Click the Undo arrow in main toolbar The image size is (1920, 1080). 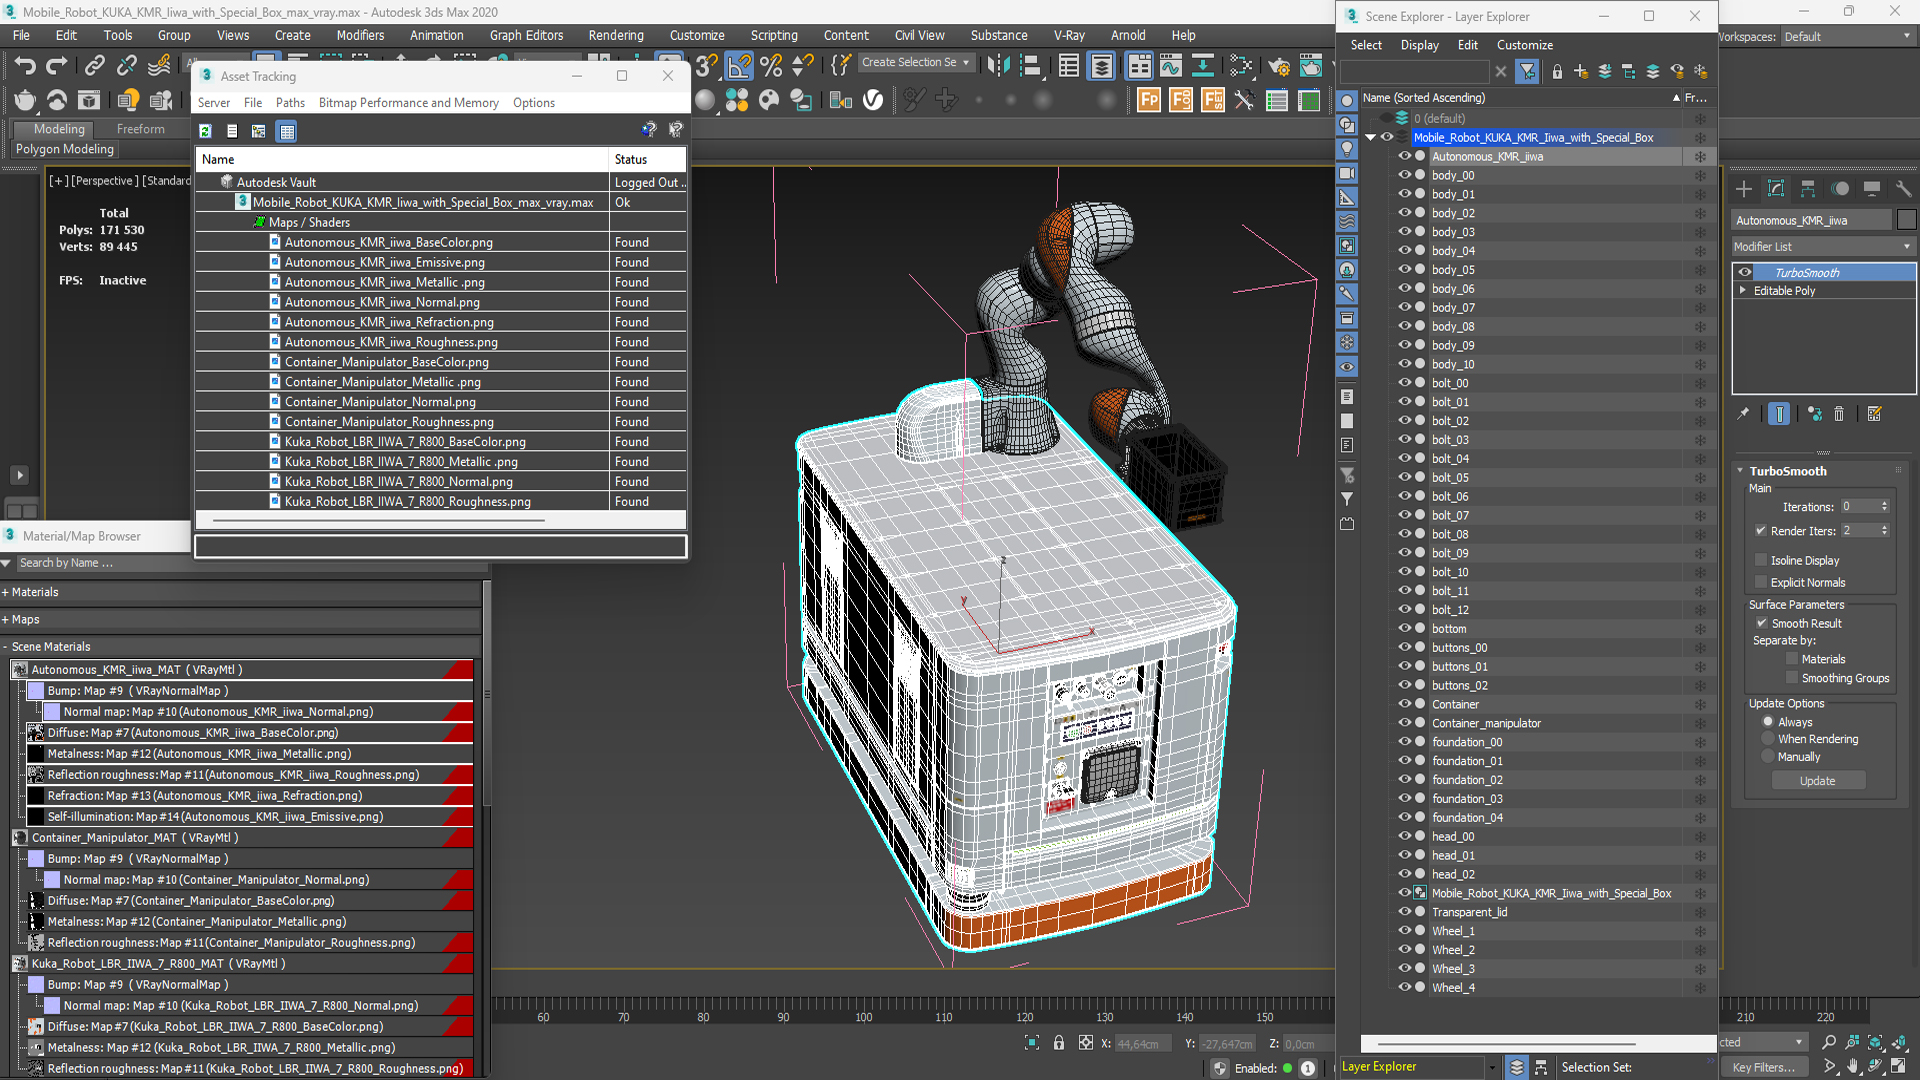(25, 66)
